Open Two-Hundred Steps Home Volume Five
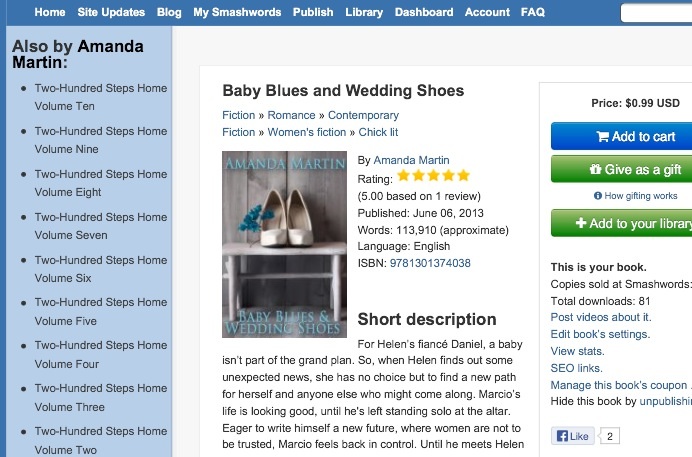The width and height of the screenshot is (692, 457). click(100, 311)
